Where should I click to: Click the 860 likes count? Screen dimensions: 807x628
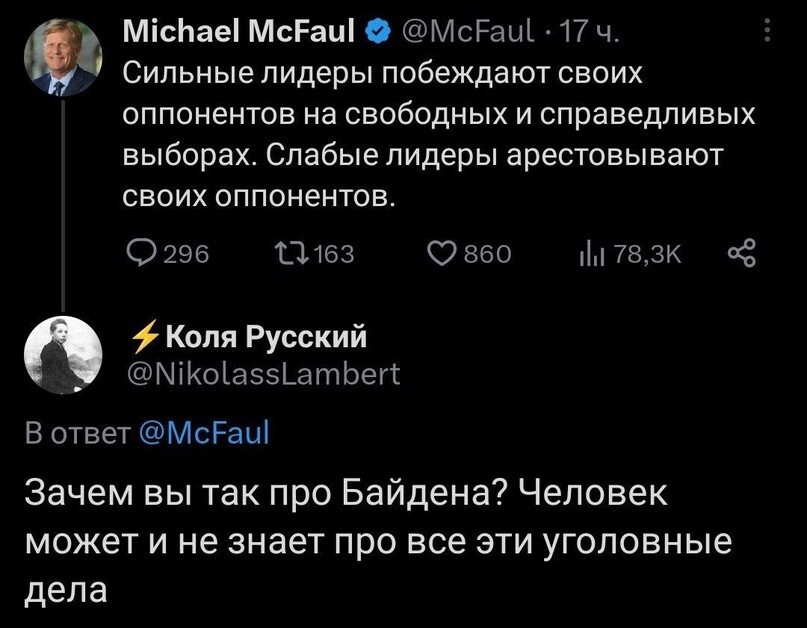click(x=488, y=254)
